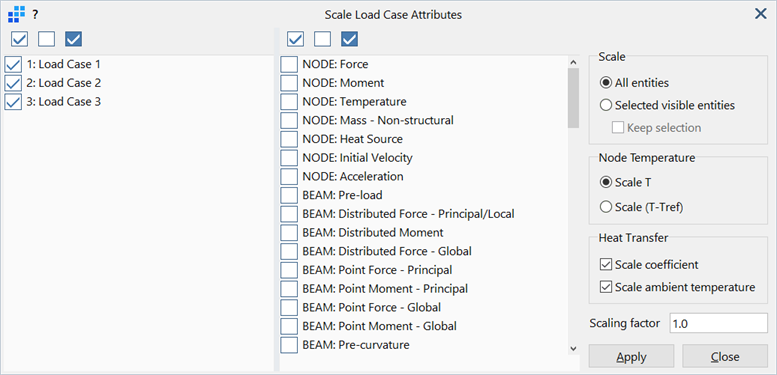
Task: Click the attribute list scroll up arrow
Action: point(573,62)
